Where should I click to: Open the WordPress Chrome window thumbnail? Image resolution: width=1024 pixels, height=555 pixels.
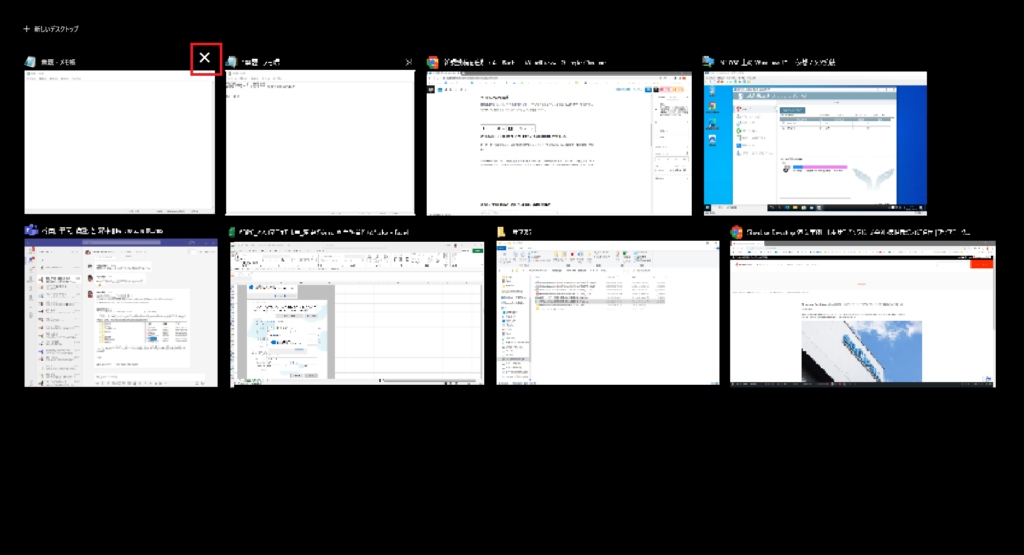(x=559, y=143)
